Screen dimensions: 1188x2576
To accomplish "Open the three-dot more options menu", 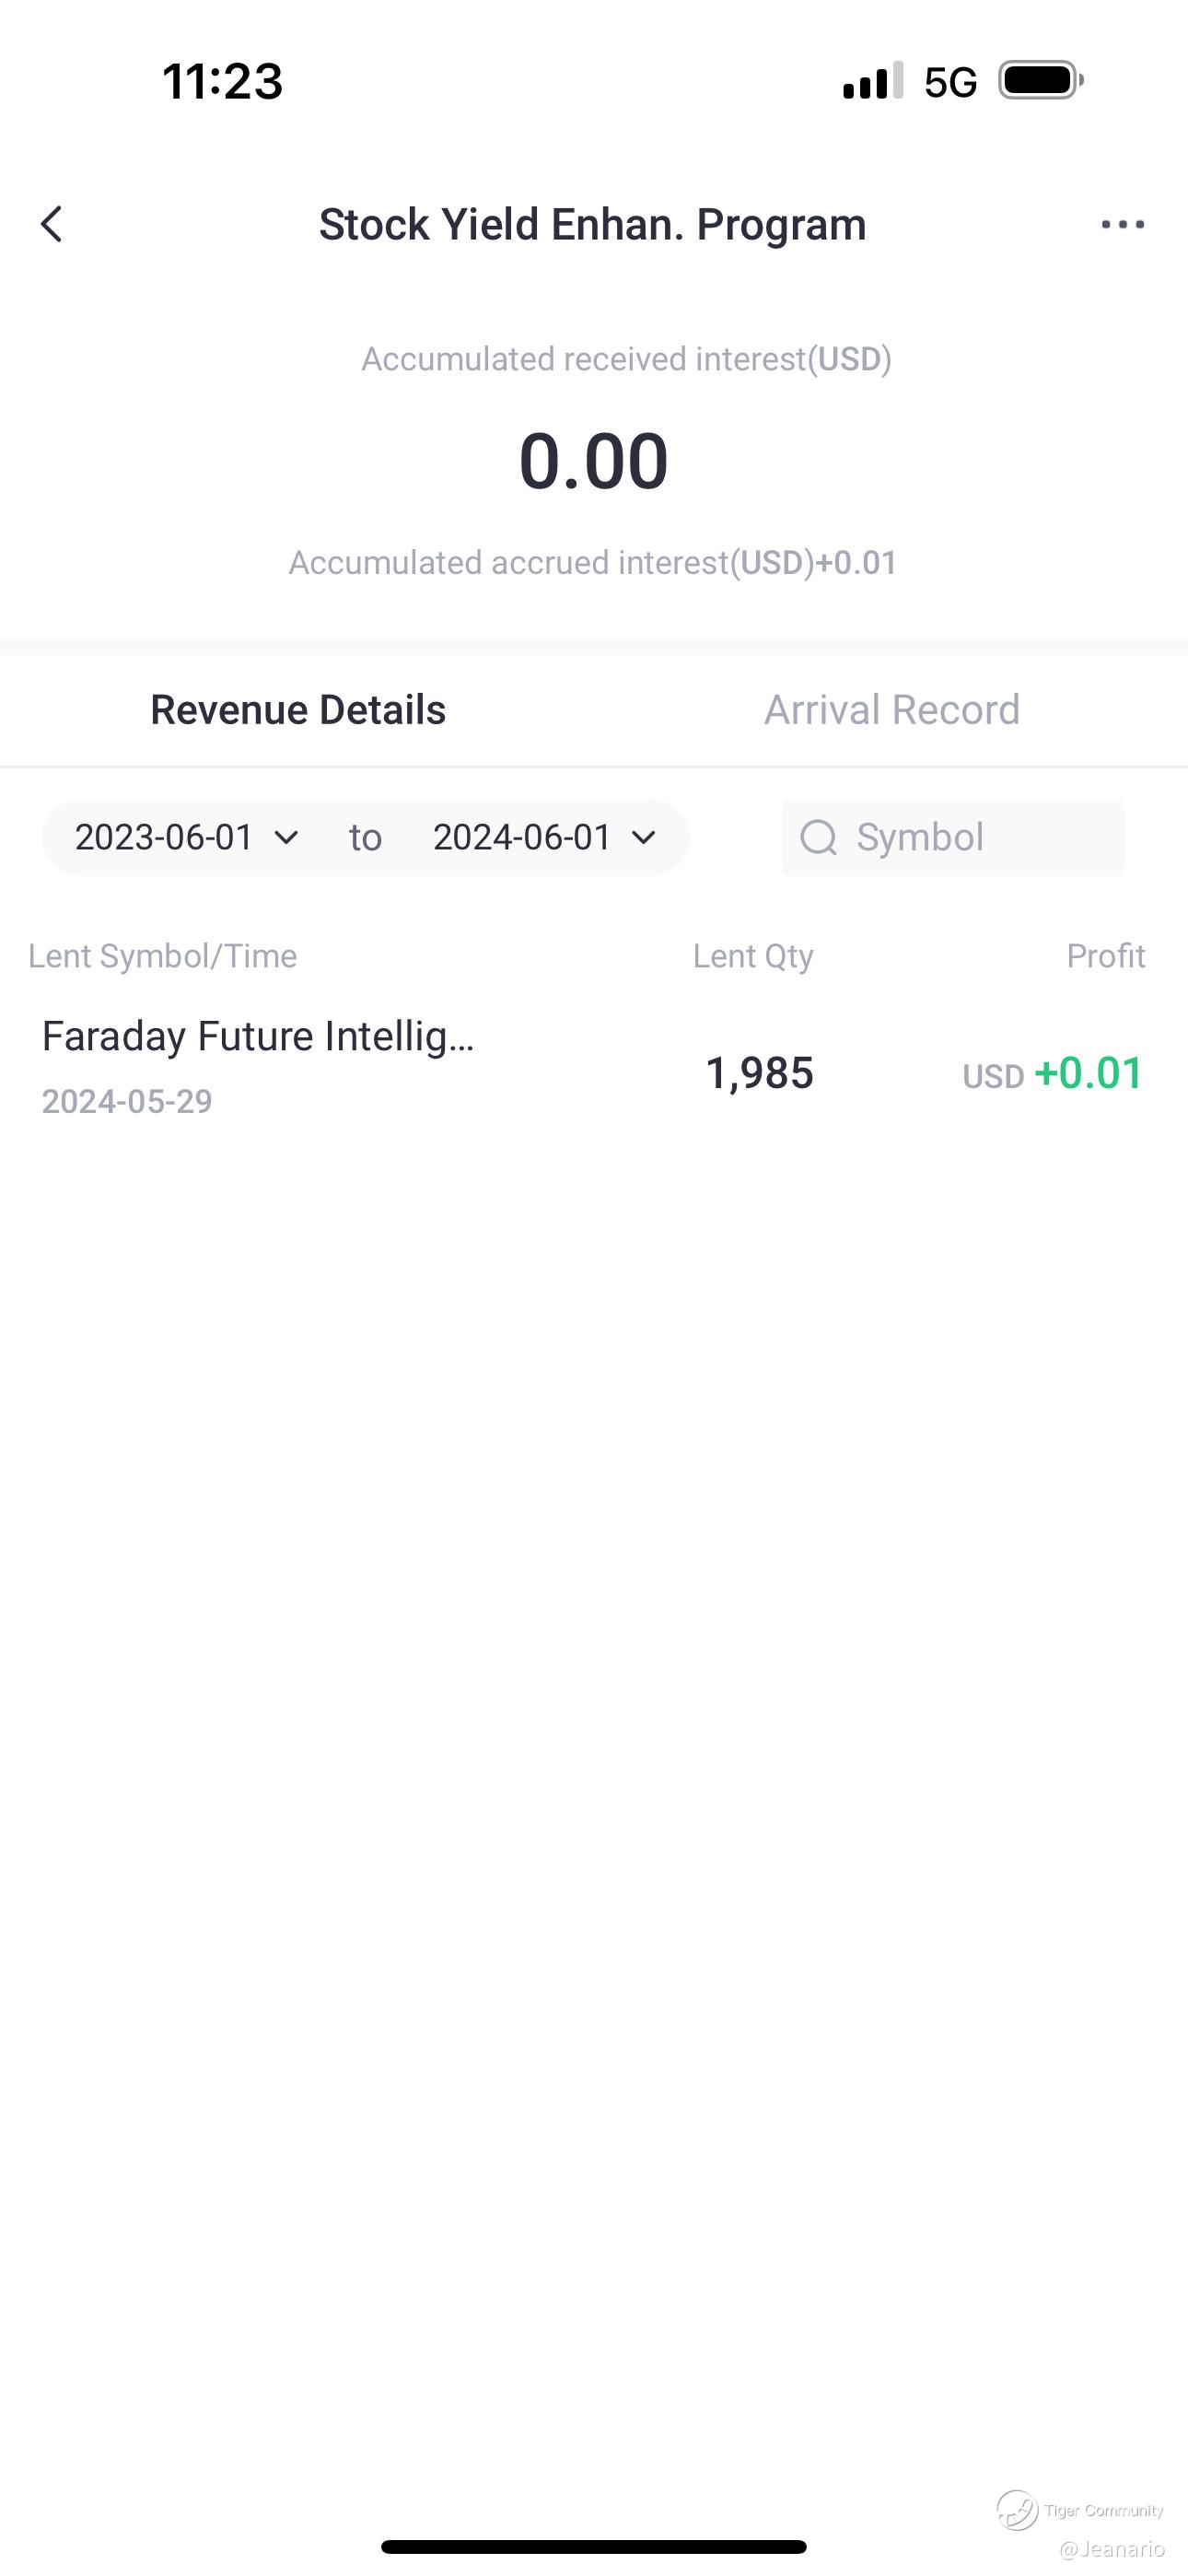I will coord(1122,224).
